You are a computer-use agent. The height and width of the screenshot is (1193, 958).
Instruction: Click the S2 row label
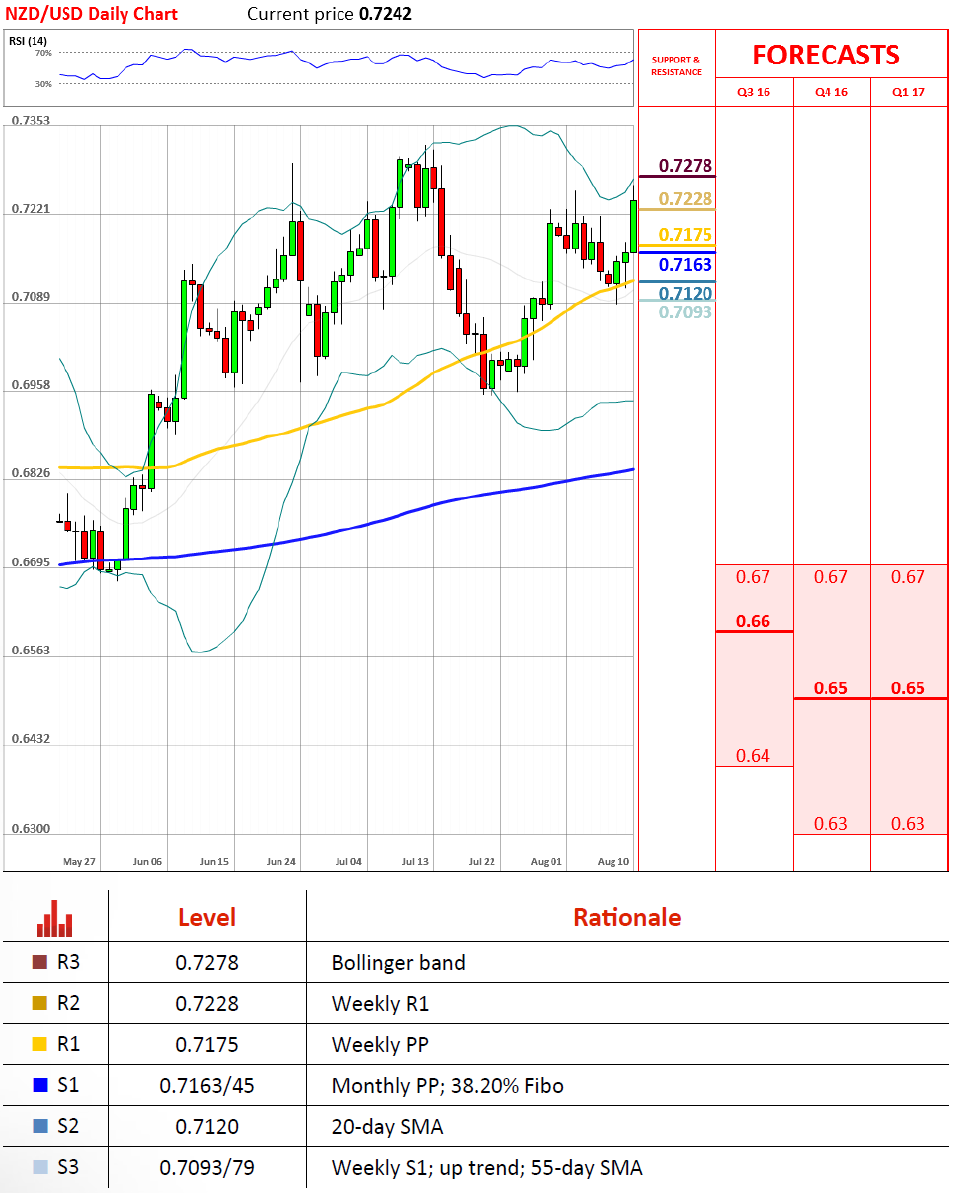pos(68,1126)
